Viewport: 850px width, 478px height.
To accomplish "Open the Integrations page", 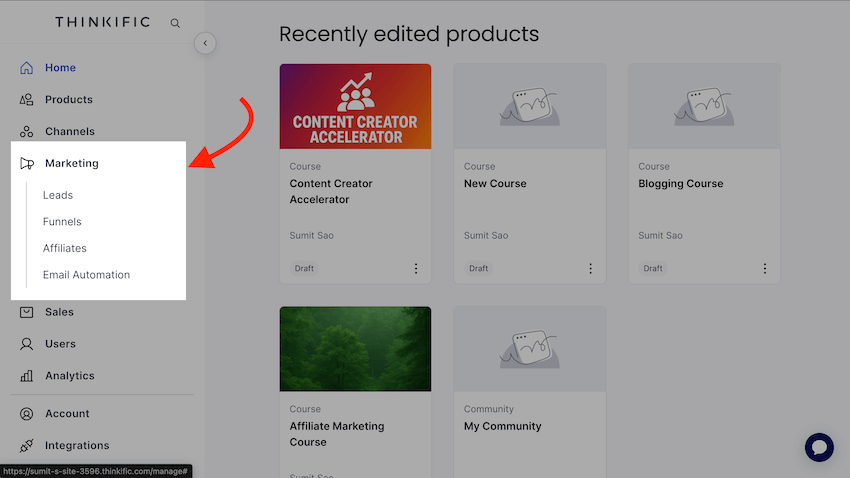I will tap(77, 445).
